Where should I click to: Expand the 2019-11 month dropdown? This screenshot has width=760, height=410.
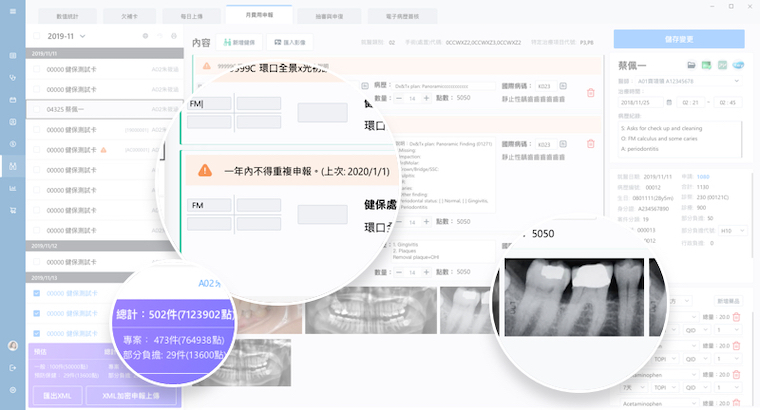coord(82,37)
